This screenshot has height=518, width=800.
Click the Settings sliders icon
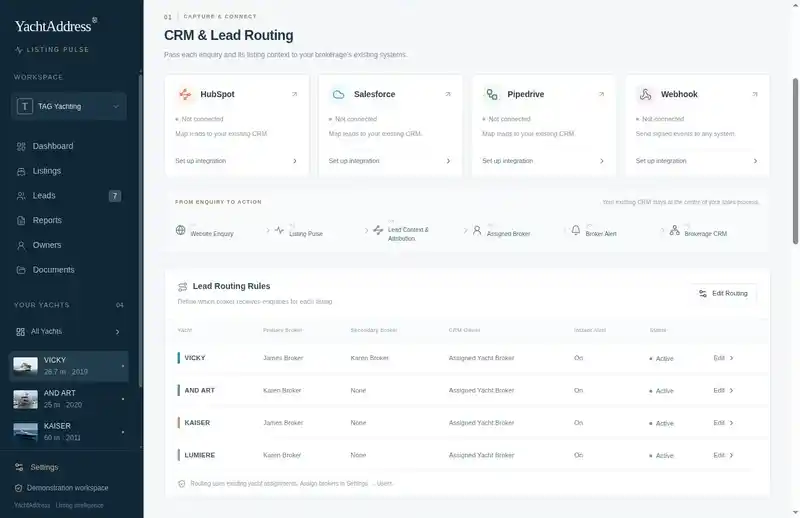[19, 467]
